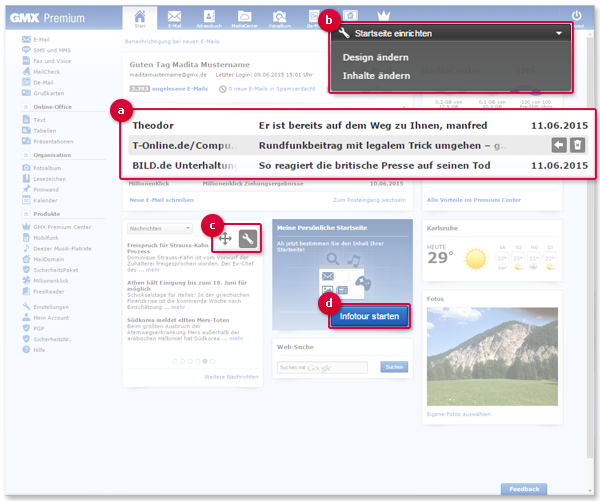Open Grußkarten in sidebar
Viewport: 600px width, 501px height.
pyautogui.click(x=43, y=93)
